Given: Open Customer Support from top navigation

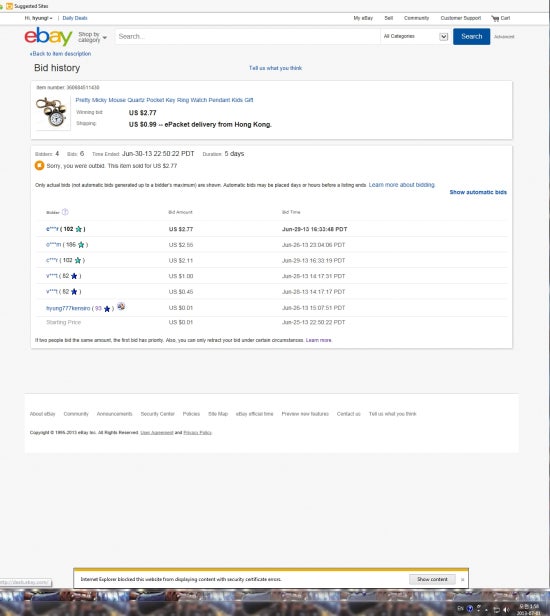Looking at the screenshot, I should 460,18.
